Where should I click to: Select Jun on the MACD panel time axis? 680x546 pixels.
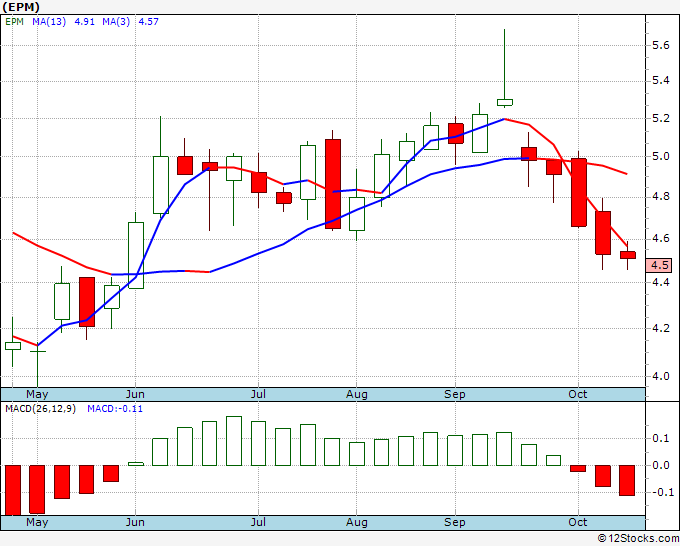click(x=135, y=522)
